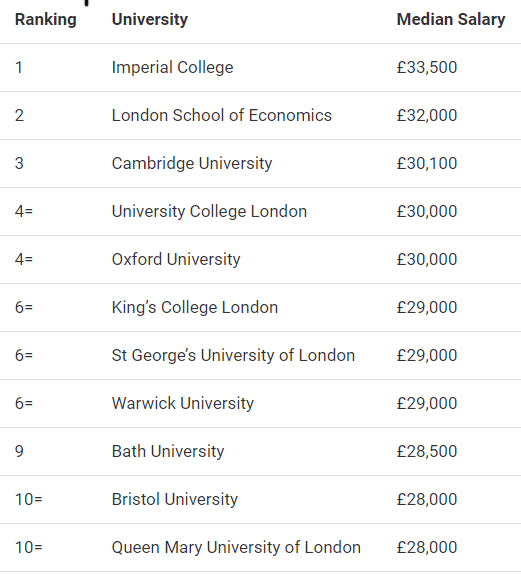Select Queen Mary University of London
Screen dimensions: 521x574
click(x=236, y=547)
